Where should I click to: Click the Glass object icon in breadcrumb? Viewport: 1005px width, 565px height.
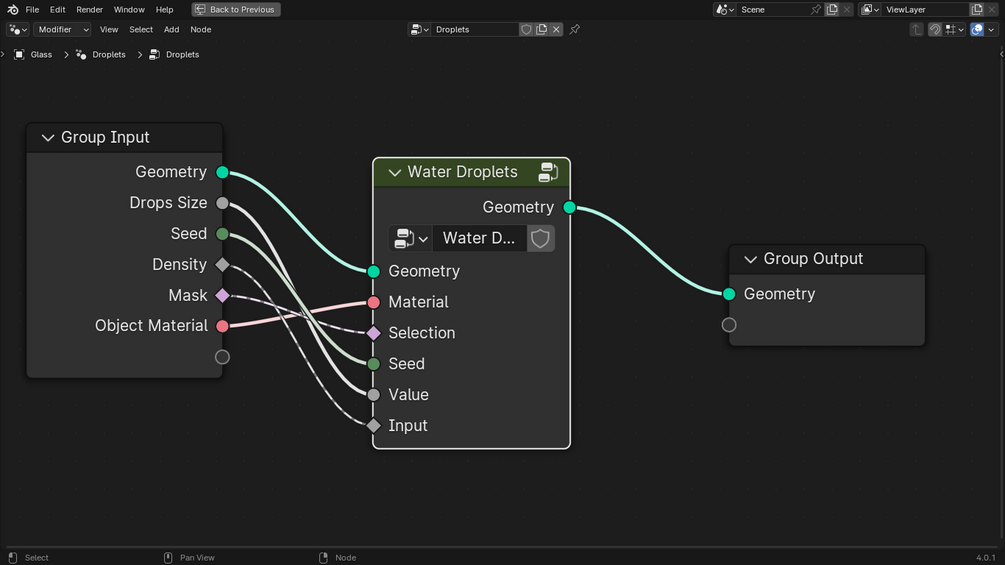tap(19, 54)
